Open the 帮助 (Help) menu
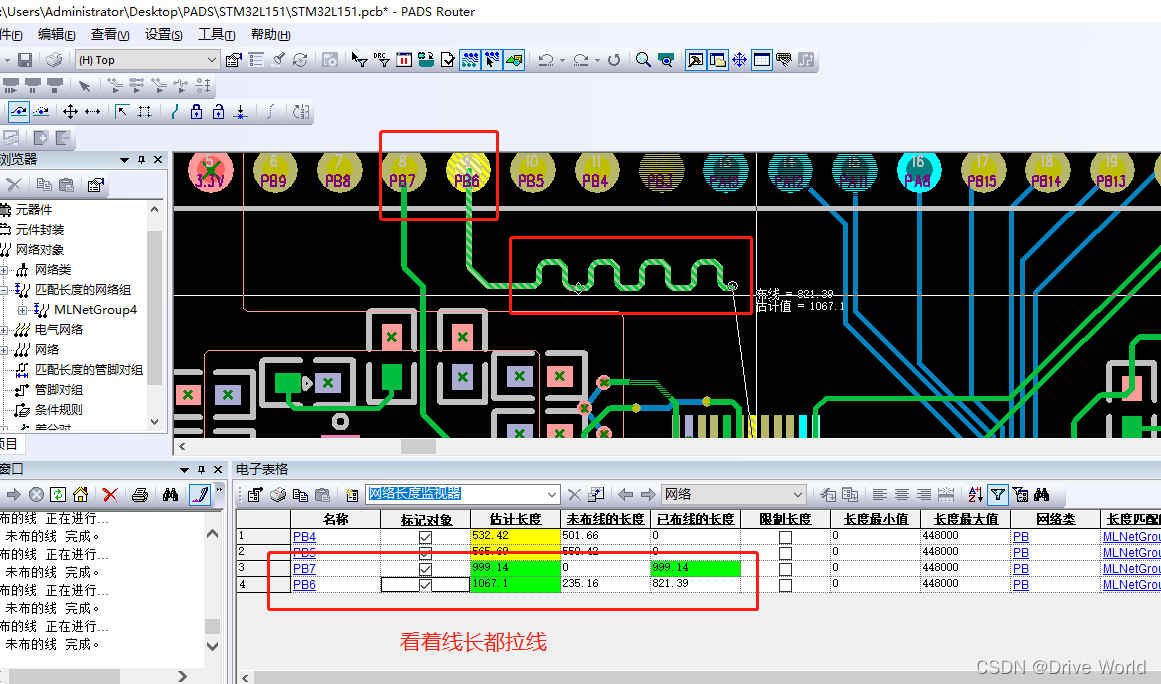The width and height of the screenshot is (1161, 684). (270, 35)
